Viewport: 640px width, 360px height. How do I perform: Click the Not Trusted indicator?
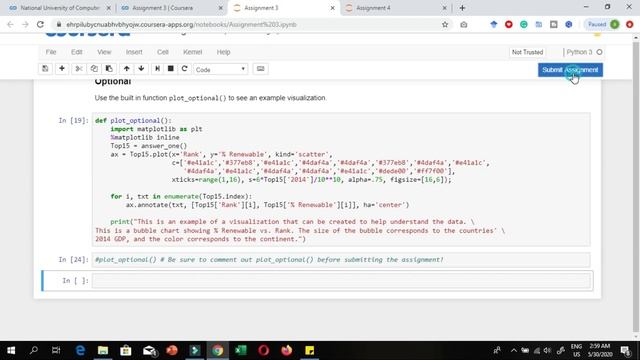coord(527,52)
